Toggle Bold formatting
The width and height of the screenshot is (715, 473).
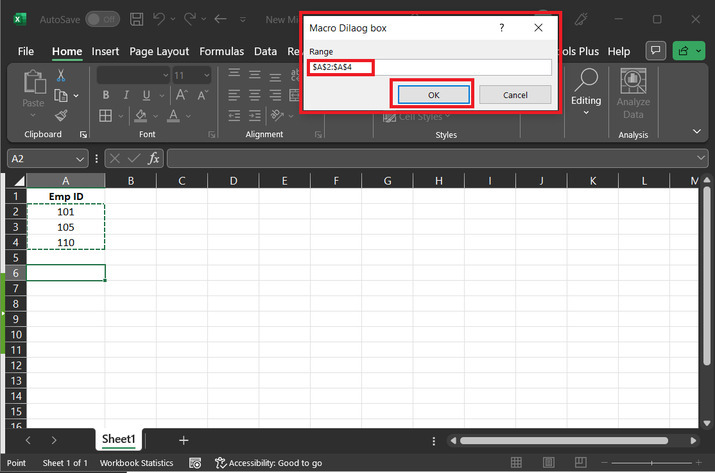(106, 95)
